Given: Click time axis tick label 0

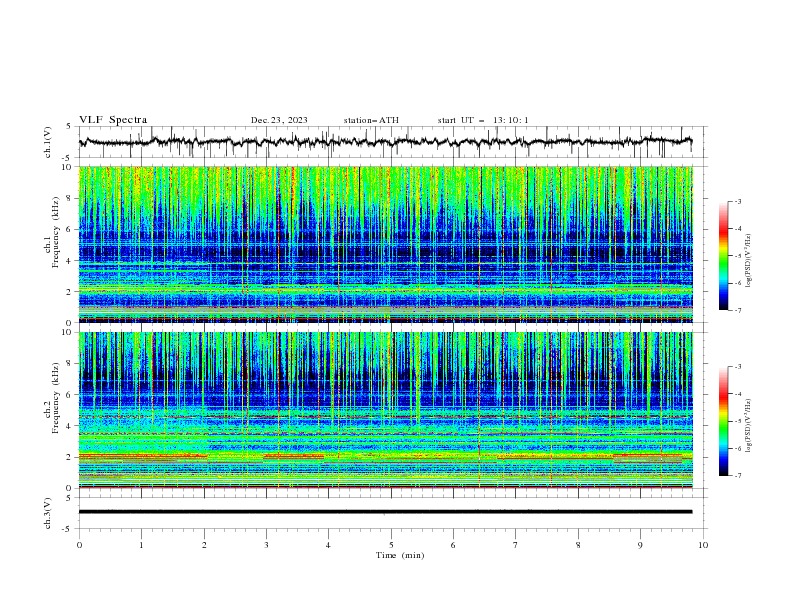Looking at the screenshot, I should [x=79, y=545].
